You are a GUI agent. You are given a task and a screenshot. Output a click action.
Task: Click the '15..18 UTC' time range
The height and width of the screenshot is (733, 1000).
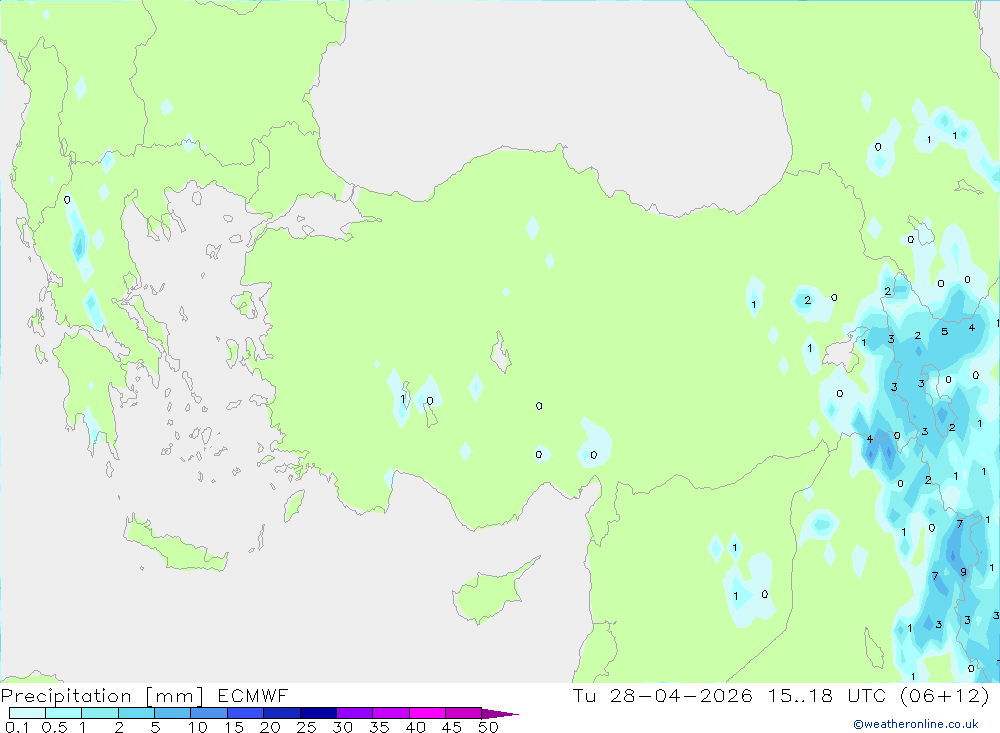(x=827, y=695)
